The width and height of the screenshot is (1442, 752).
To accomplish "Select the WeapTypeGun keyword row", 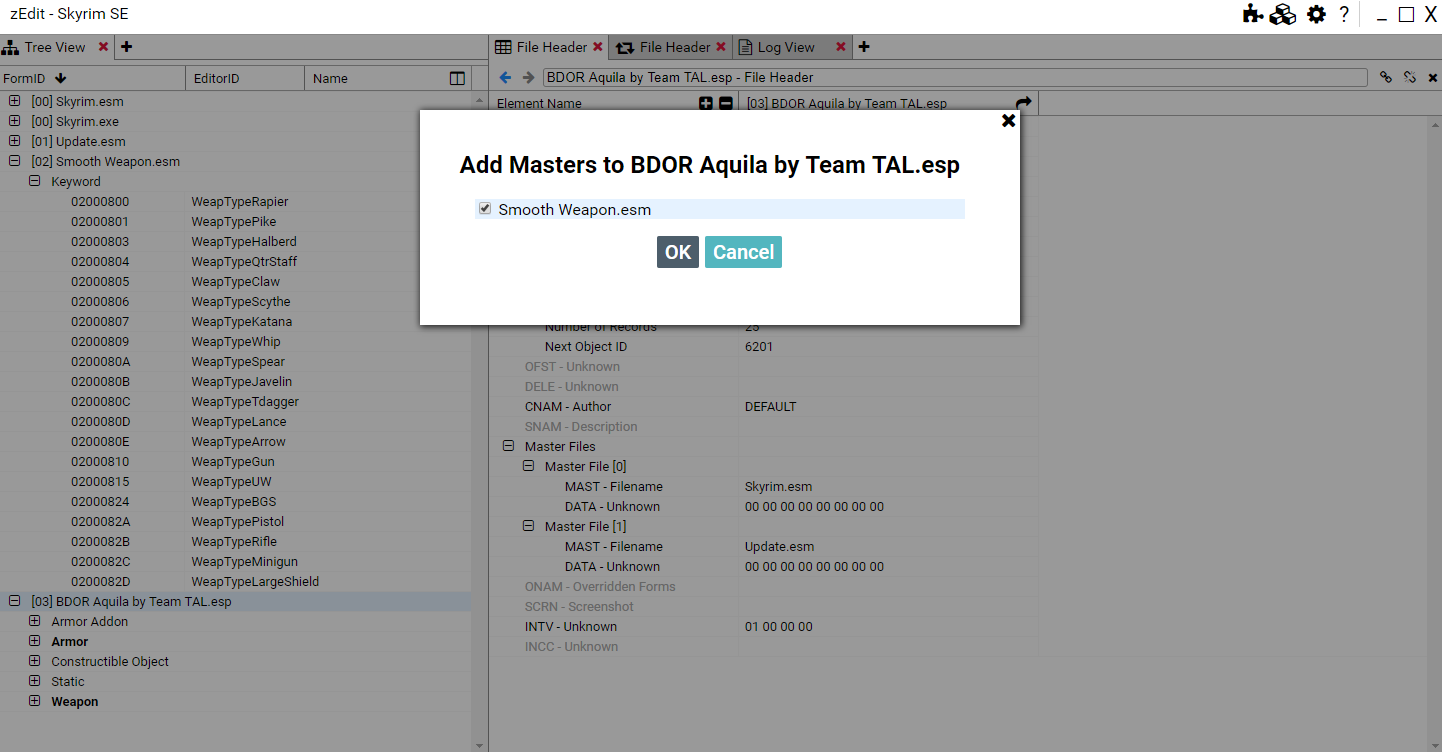I will [235, 461].
